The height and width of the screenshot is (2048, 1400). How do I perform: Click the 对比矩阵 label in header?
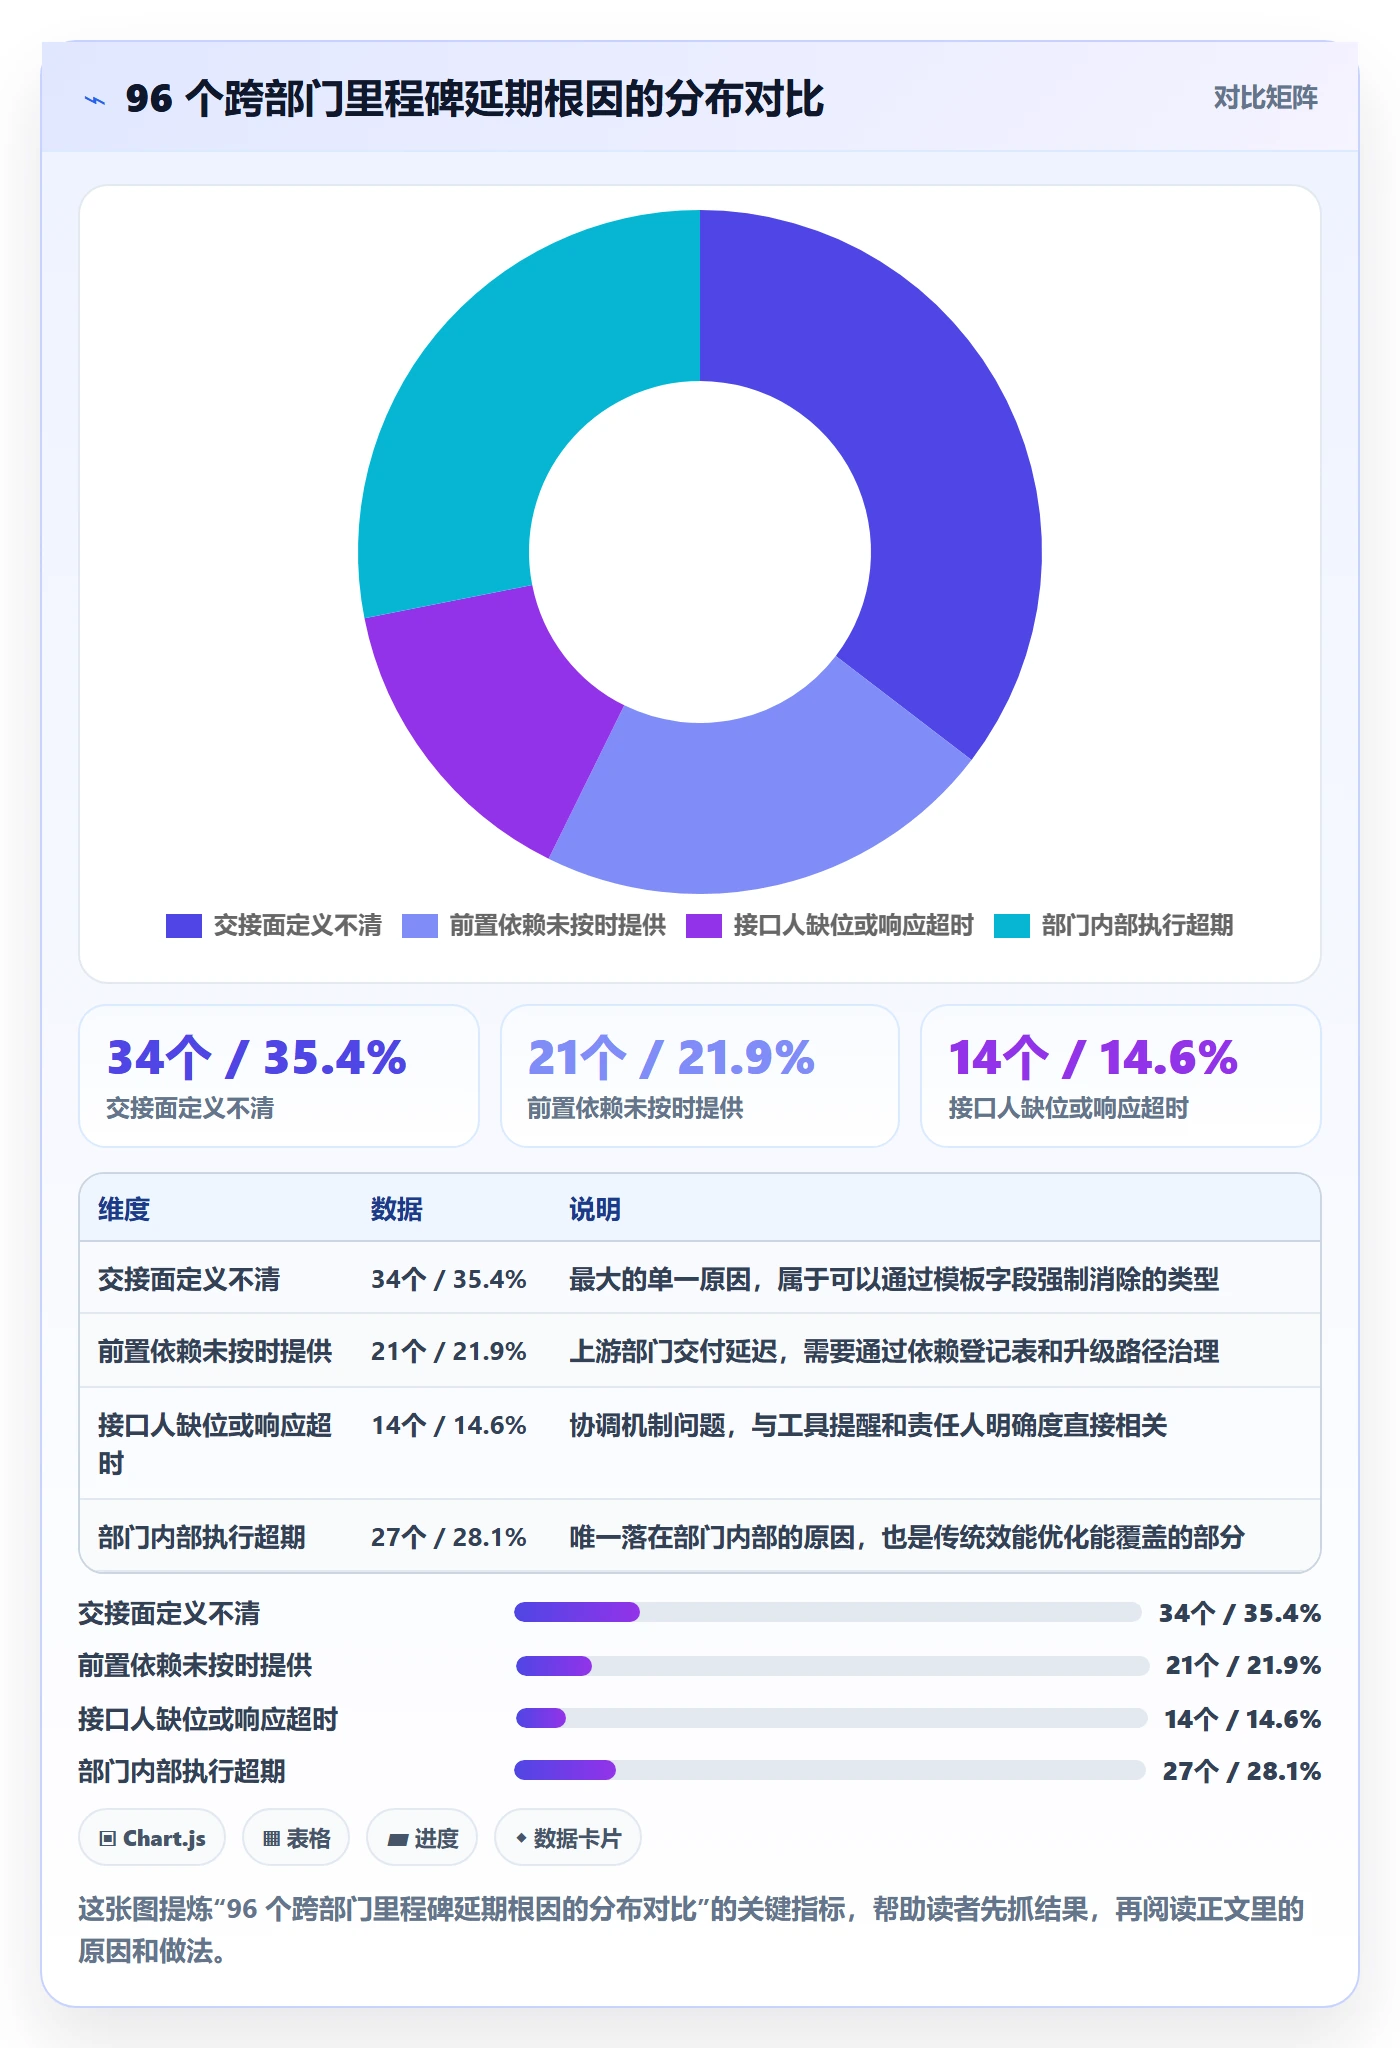click(x=1266, y=98)
